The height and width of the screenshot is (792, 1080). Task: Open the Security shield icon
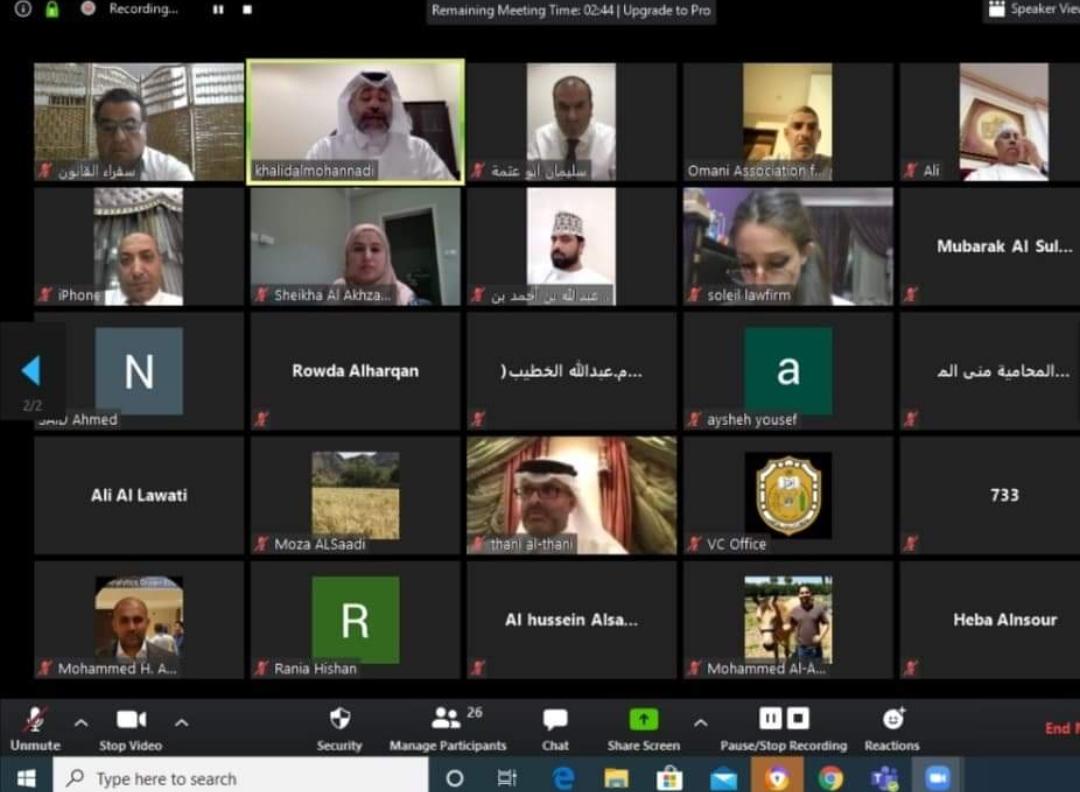[x=340, y=719]
